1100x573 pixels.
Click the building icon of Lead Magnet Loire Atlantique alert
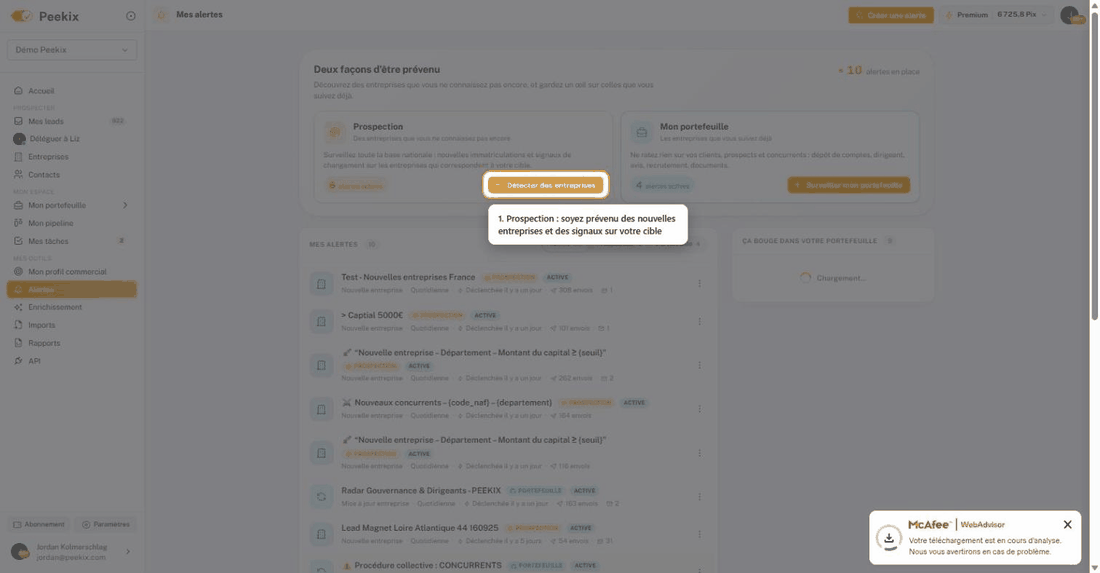click(321, 534)
